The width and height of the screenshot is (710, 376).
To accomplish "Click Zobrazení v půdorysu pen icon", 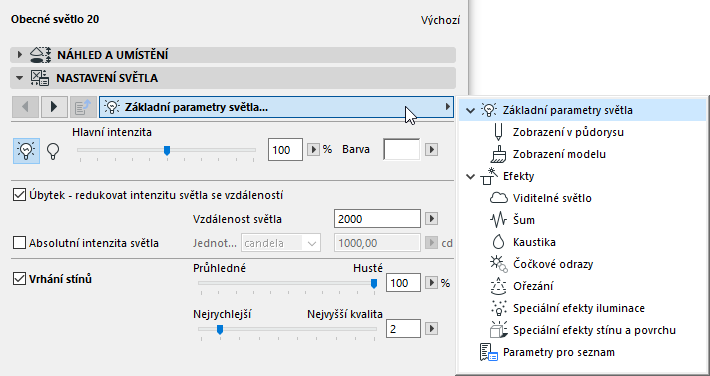I will (x=498, y=132).
